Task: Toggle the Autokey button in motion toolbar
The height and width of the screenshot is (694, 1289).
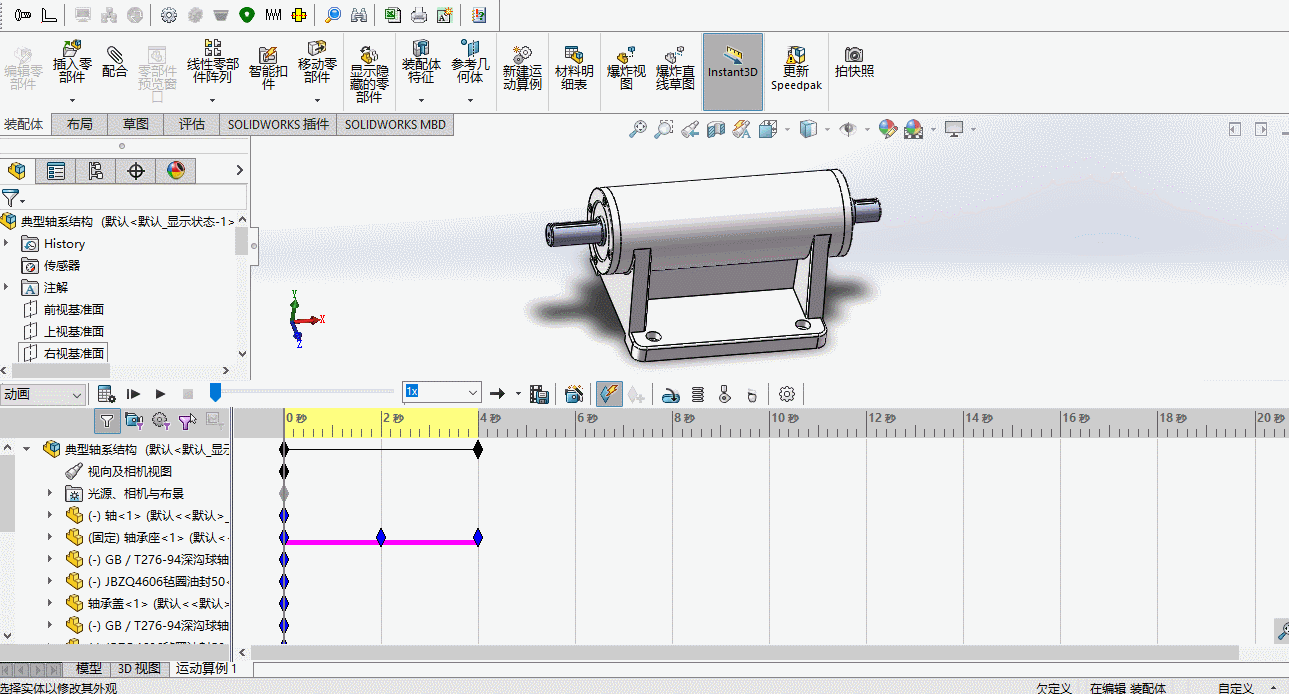Action: tap(609, 394)
